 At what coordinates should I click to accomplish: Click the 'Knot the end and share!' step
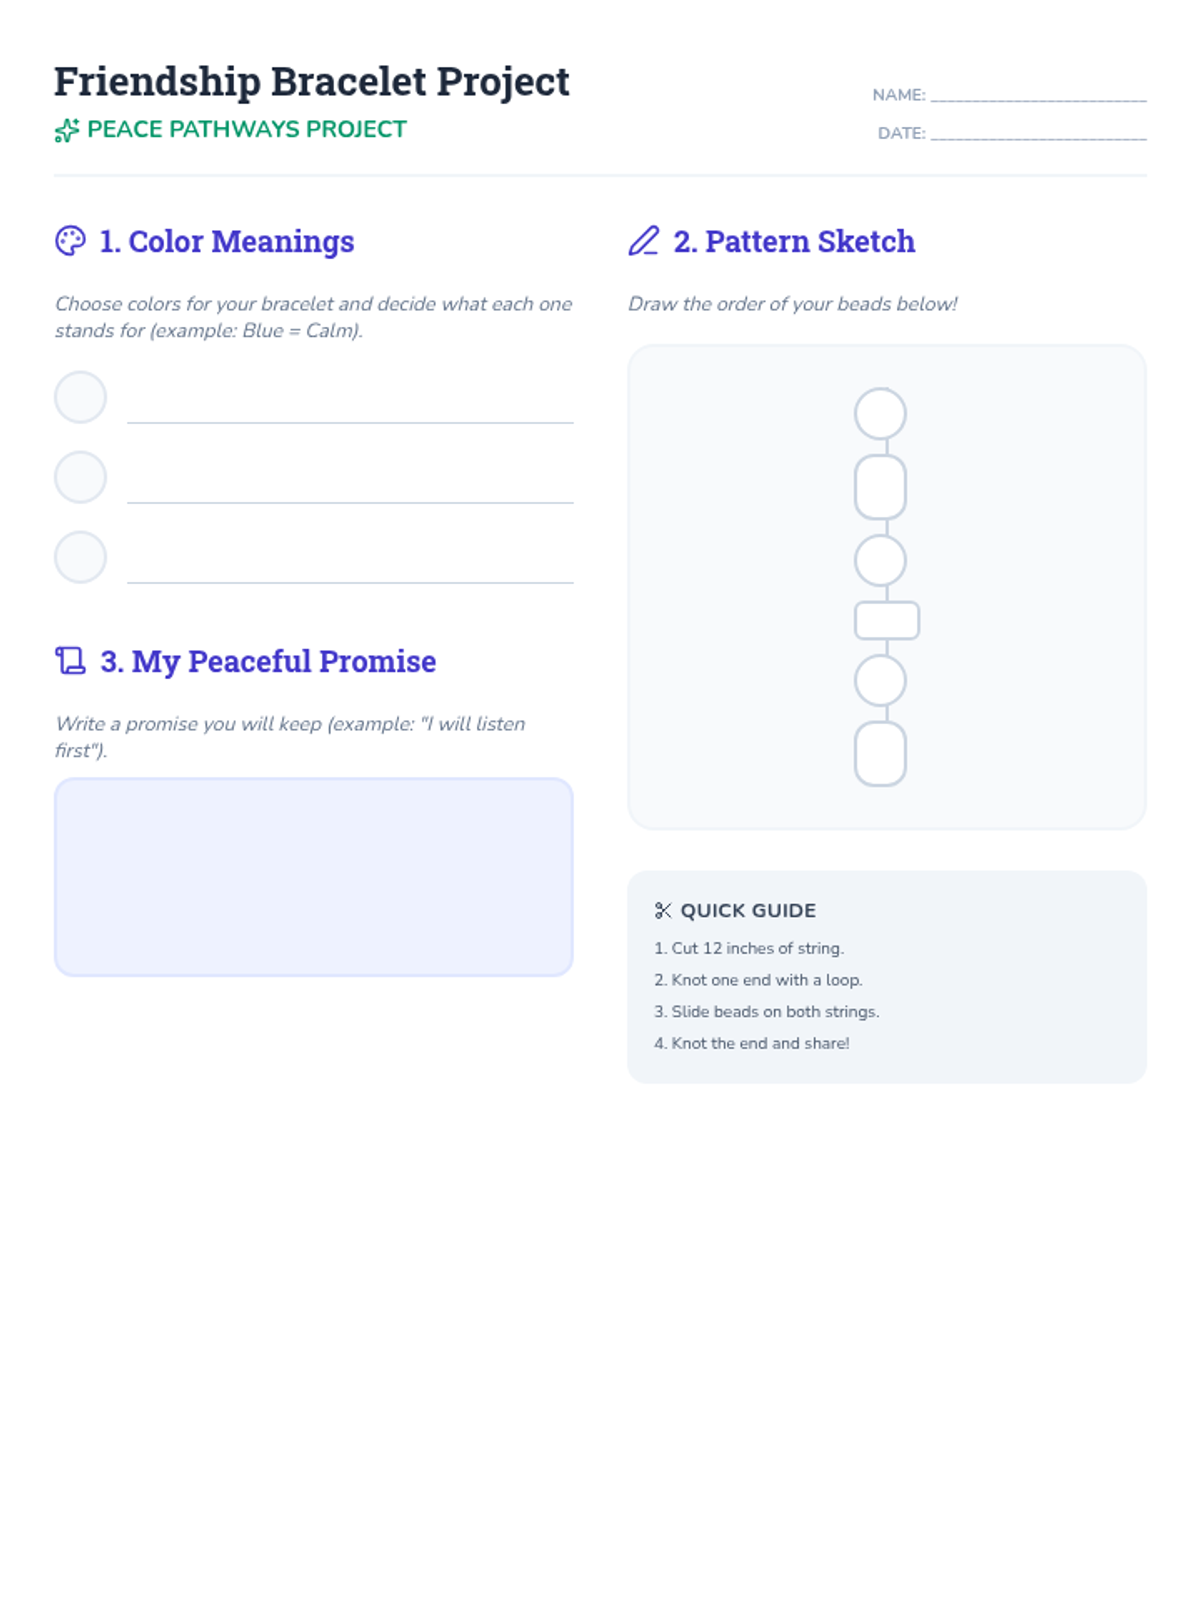(x=760, y=1043)
